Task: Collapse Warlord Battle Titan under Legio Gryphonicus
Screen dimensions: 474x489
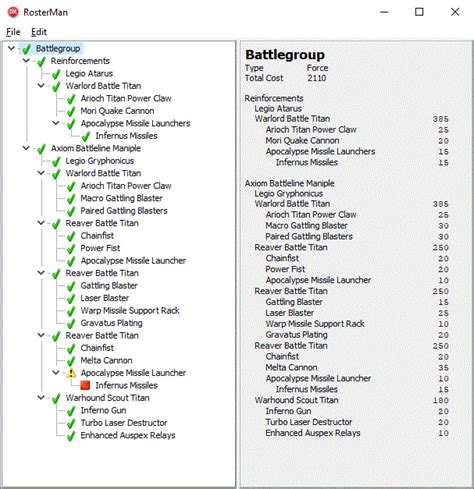Action: pyautogui.click(x=41, y=173)
